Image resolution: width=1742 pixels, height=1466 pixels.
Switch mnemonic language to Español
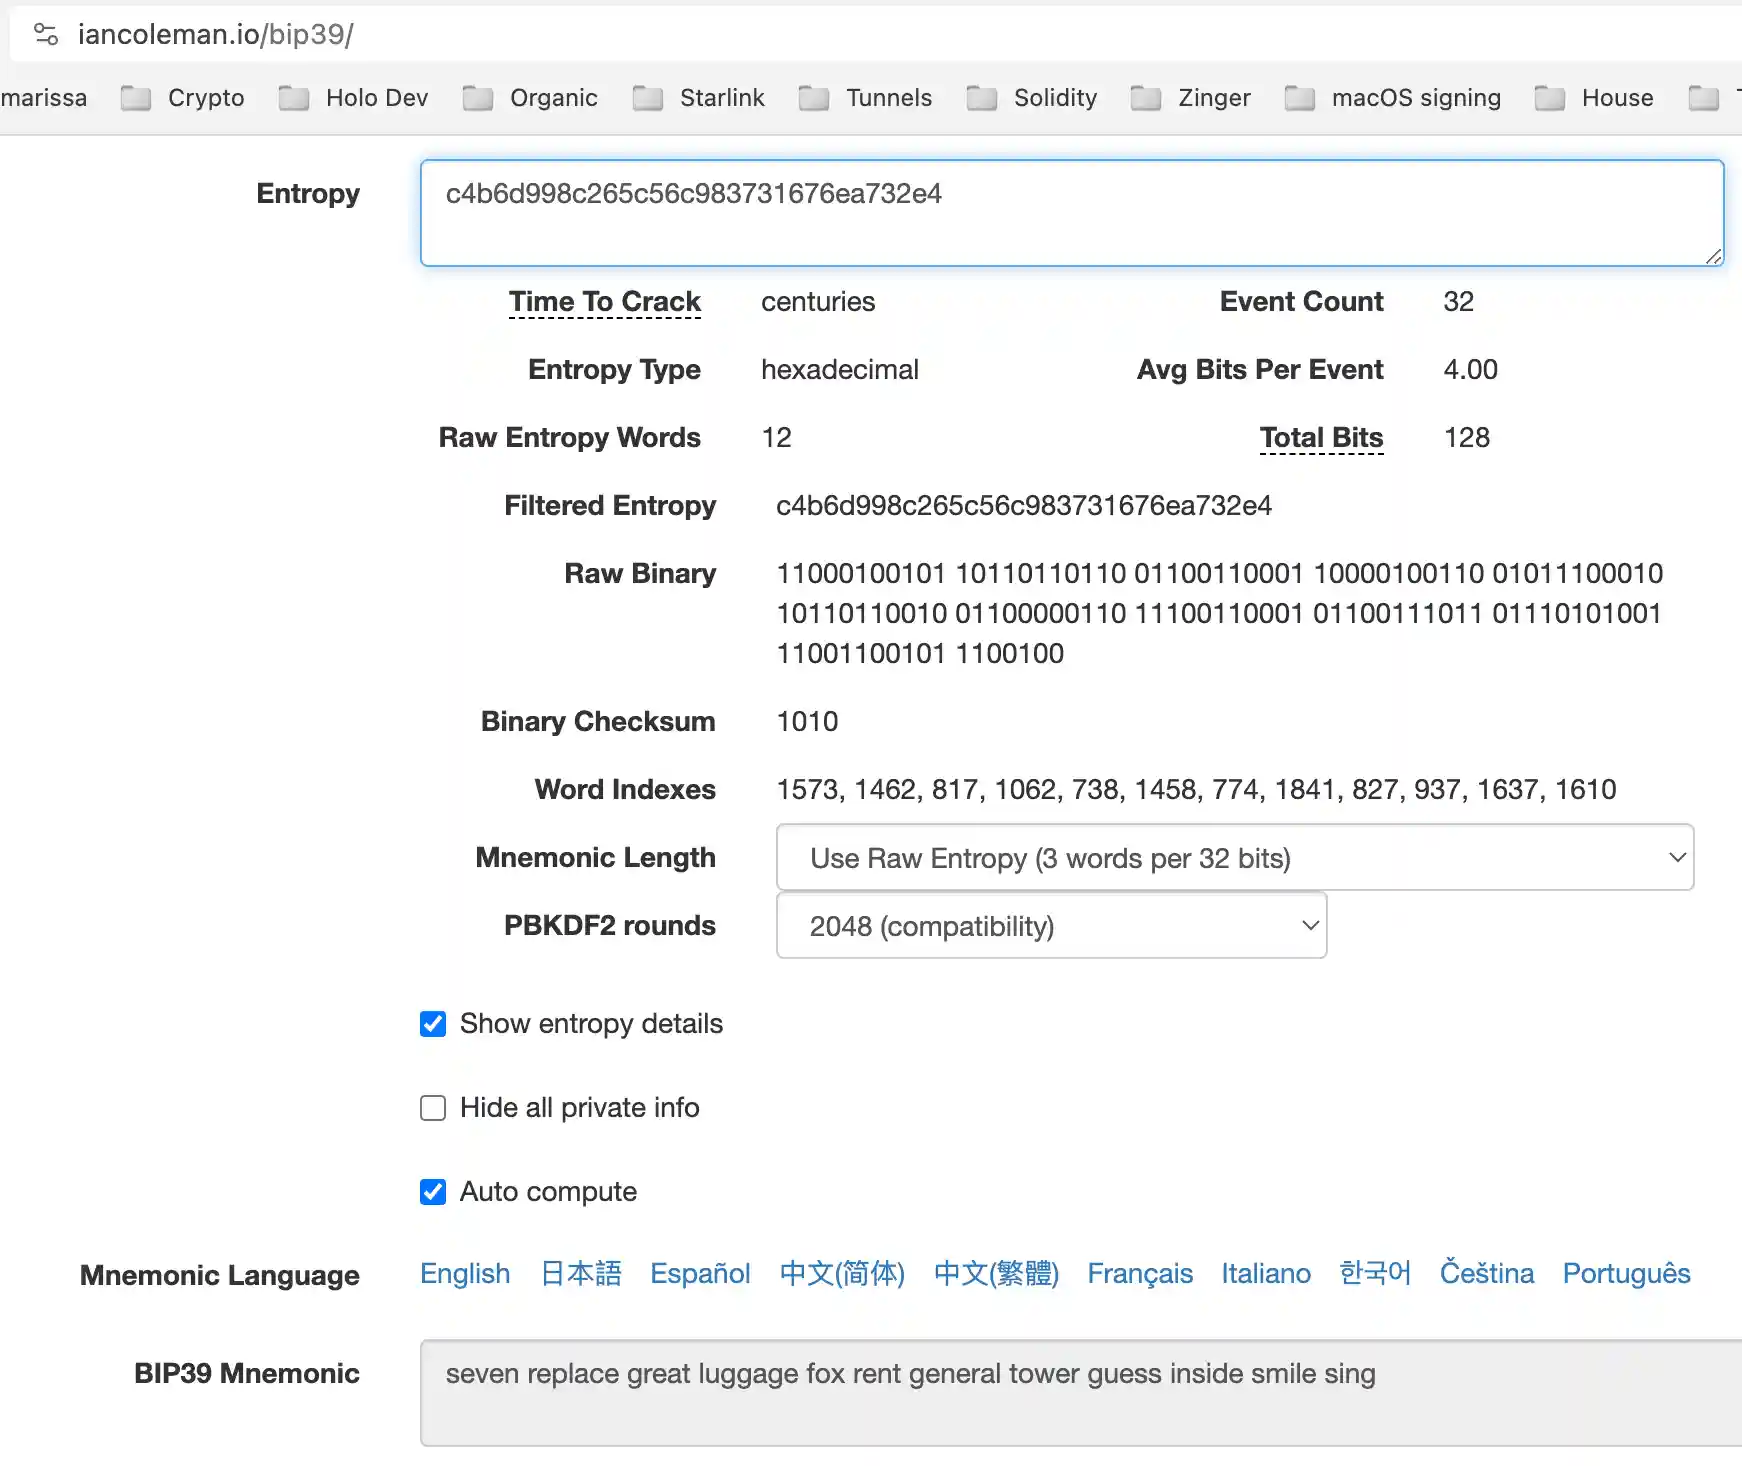tap(700, 1274)
